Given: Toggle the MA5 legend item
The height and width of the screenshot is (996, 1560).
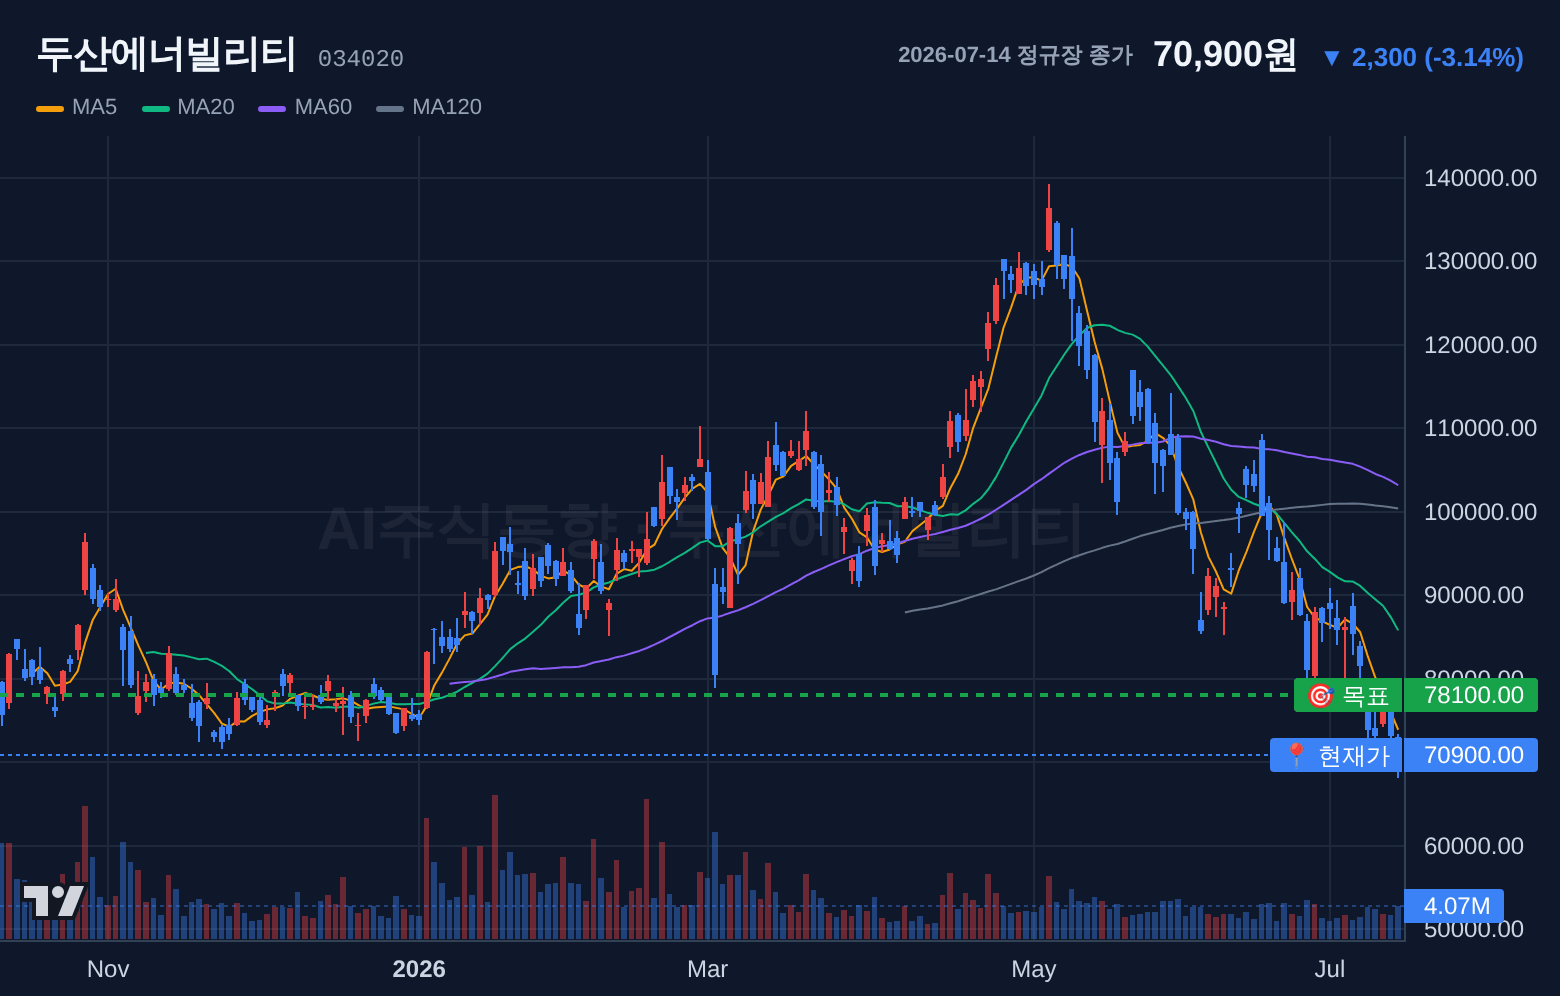Looking at the screenshot, I should tap(77, 107).
